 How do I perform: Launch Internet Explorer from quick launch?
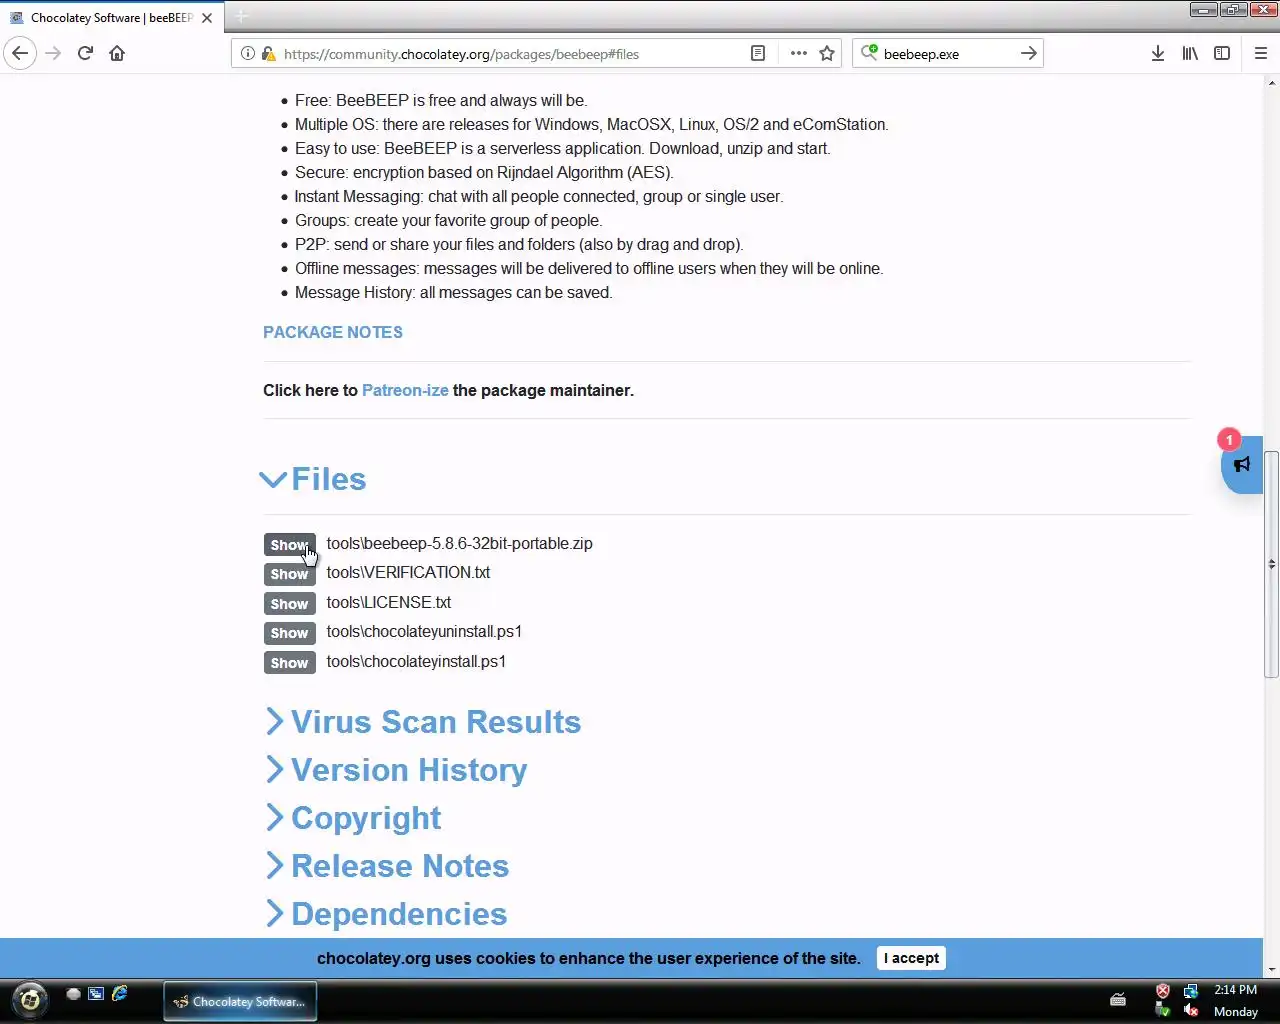(120, 993)
